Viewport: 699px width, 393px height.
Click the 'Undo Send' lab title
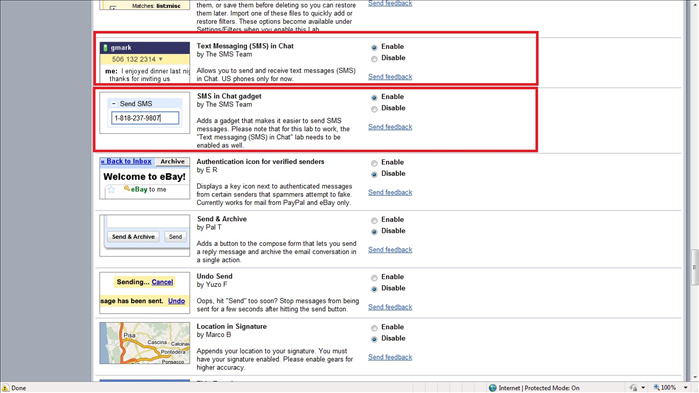click(x=214, y=276)
